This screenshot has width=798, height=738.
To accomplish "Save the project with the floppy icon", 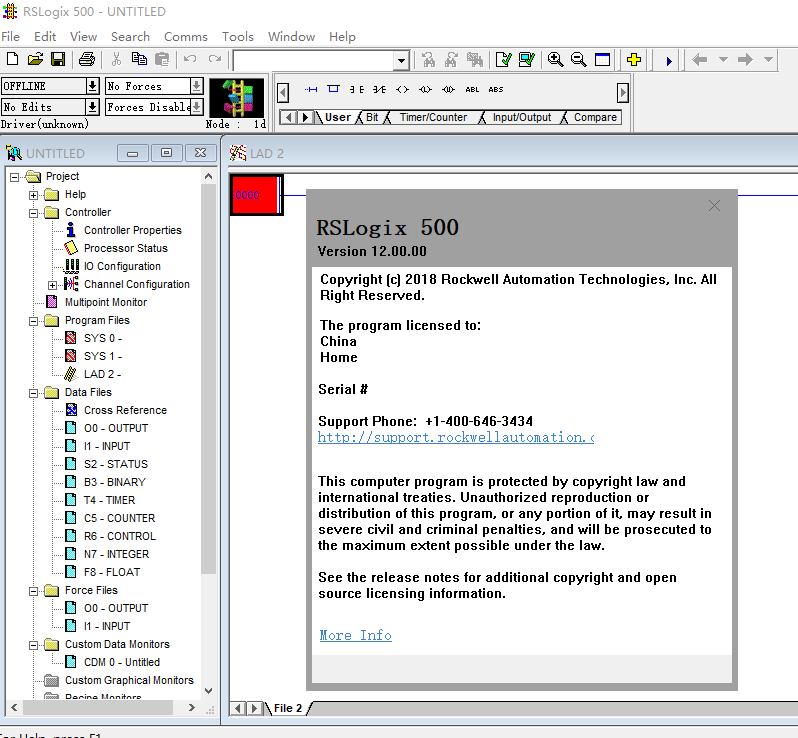I will (x=57, y=60).
